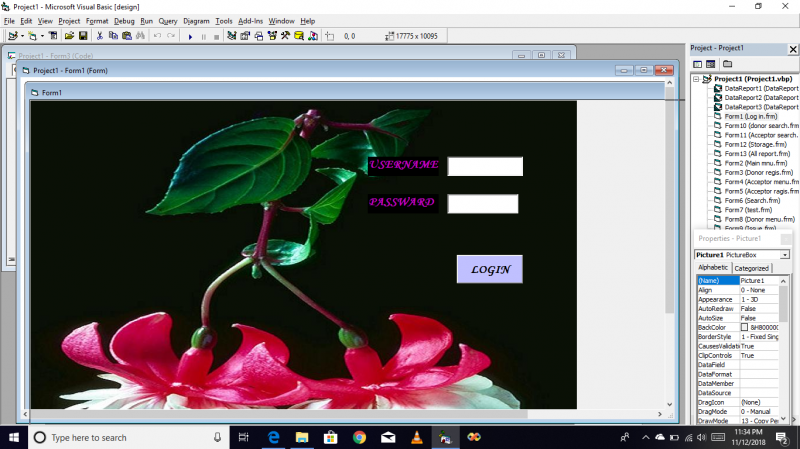Open Data View Window toolbar icon

(x=299, y=36)
